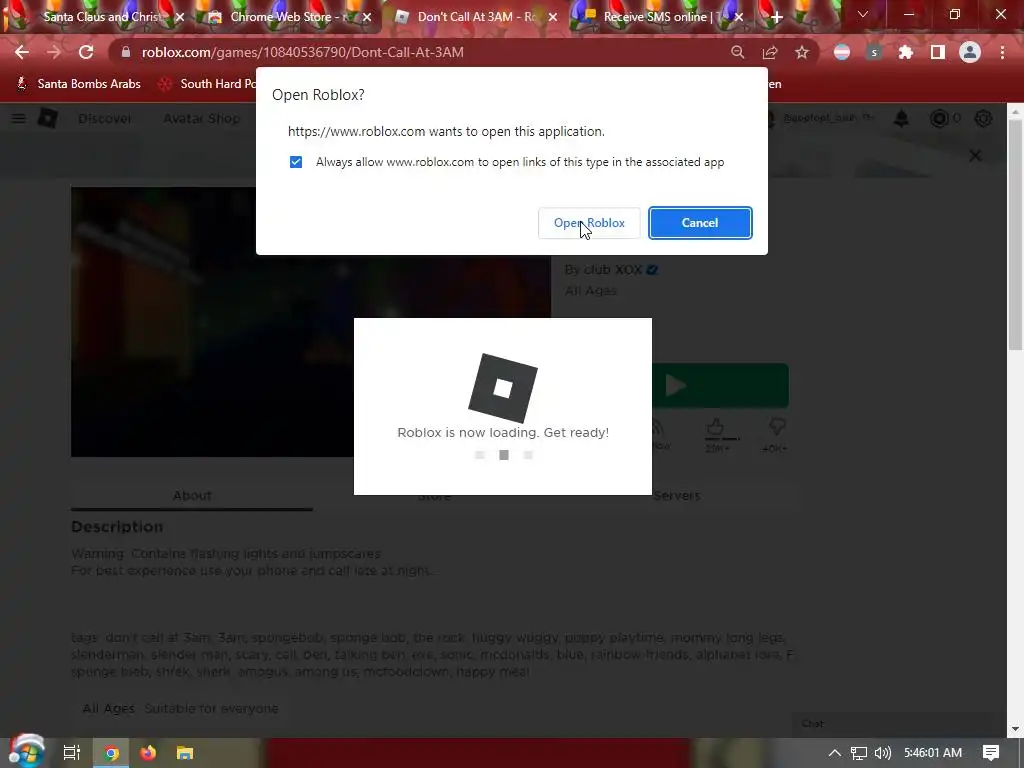
Task: Open the Discover menu item
Action: [x=104, y=118]
